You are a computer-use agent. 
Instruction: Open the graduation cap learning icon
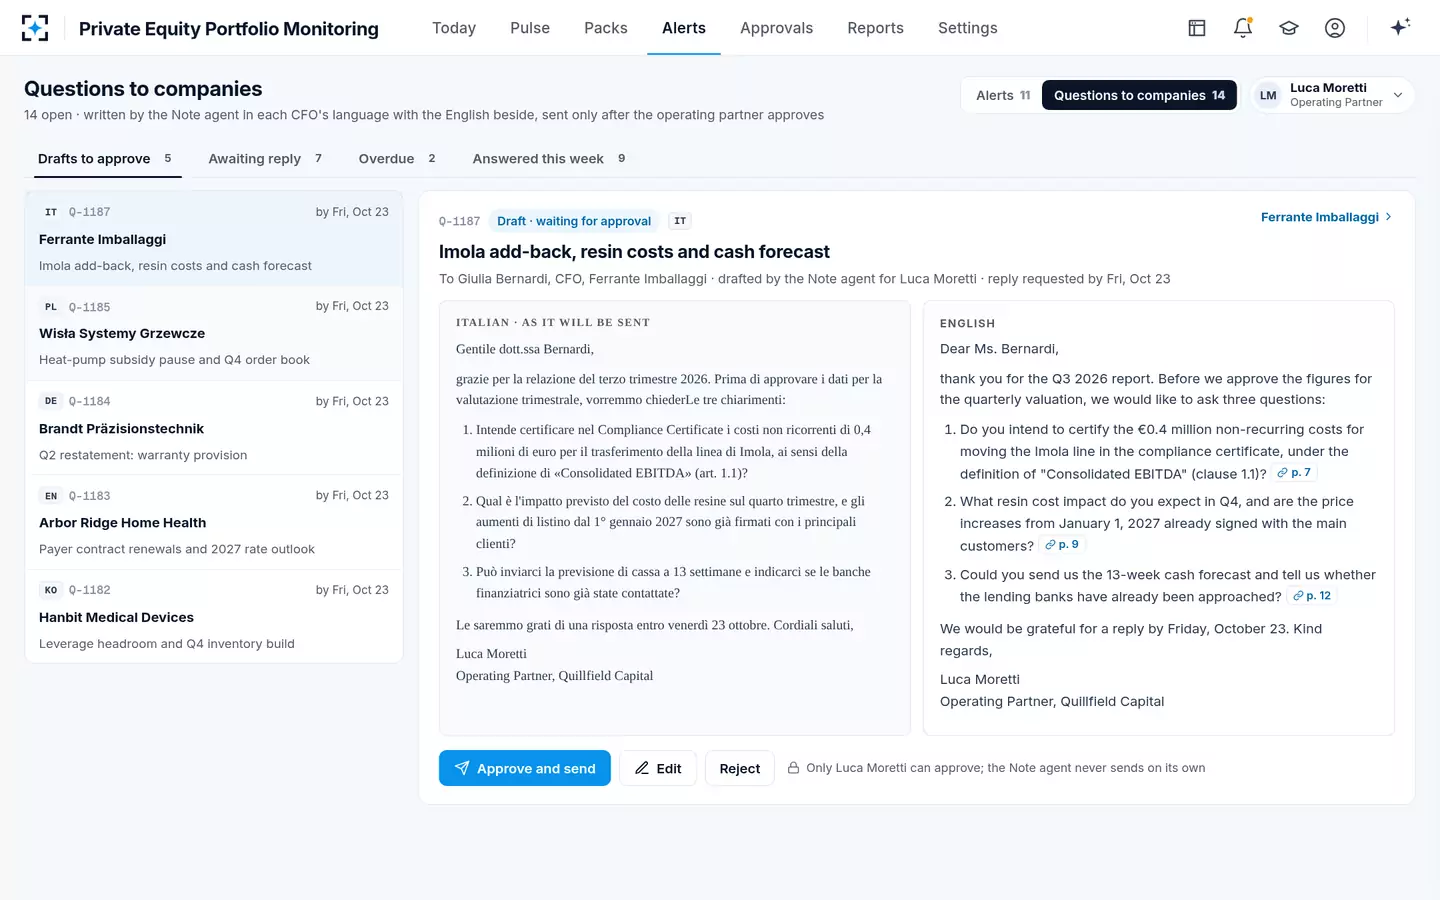tap(1289, 28)
